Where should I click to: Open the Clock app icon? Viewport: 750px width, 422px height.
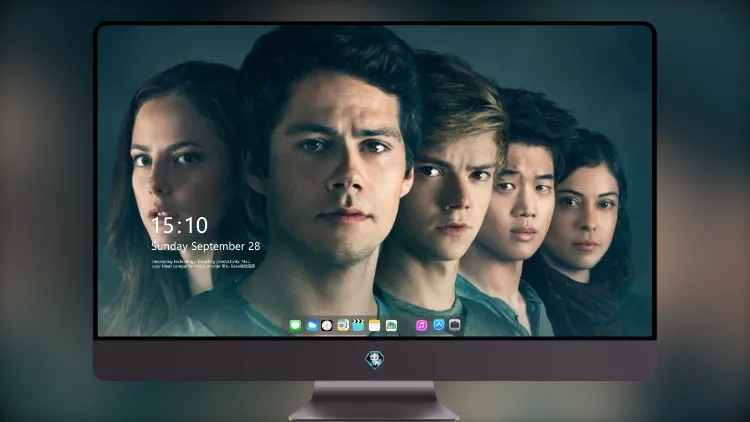tap(327, 326)
